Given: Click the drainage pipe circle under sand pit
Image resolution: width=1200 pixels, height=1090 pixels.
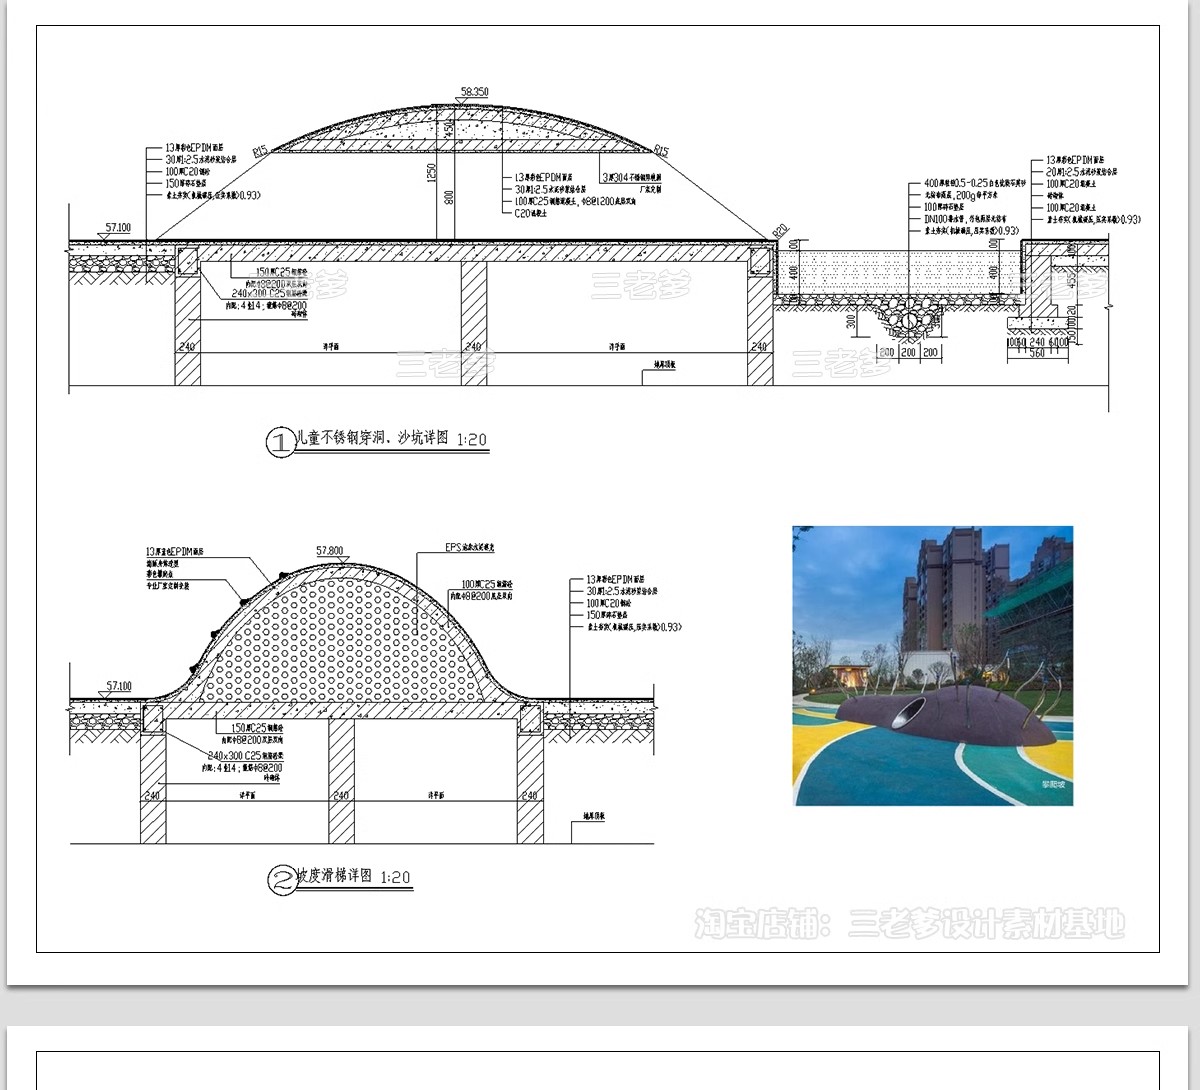Looking at the screenshot, I should [x=908, y=321].
